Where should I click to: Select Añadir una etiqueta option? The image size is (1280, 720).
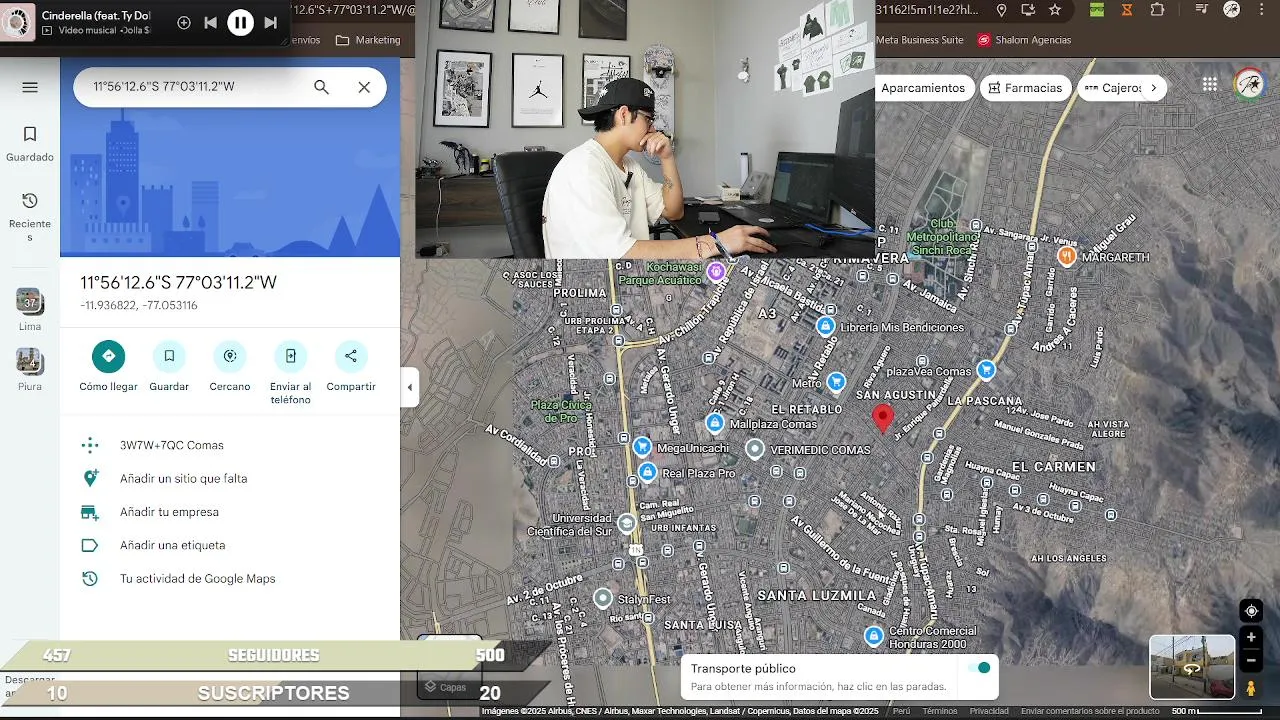230,545
